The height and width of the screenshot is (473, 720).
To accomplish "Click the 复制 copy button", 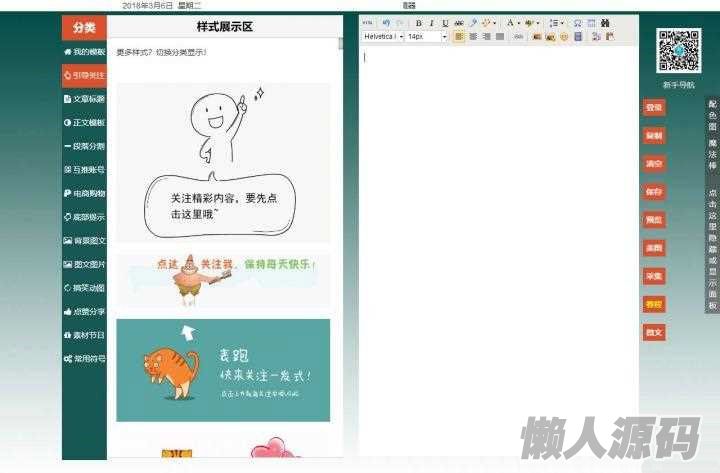I will pos(654,136).
